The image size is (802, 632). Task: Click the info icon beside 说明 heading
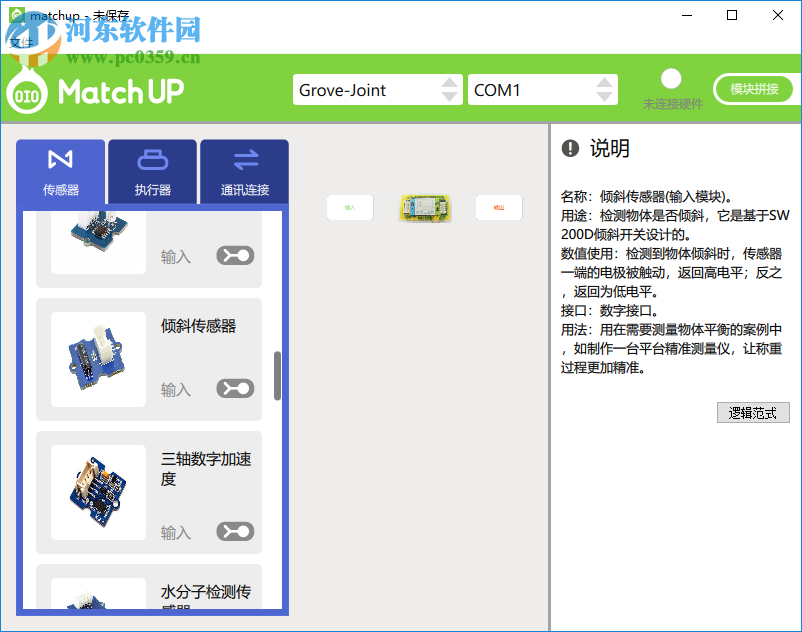[569, 150]
